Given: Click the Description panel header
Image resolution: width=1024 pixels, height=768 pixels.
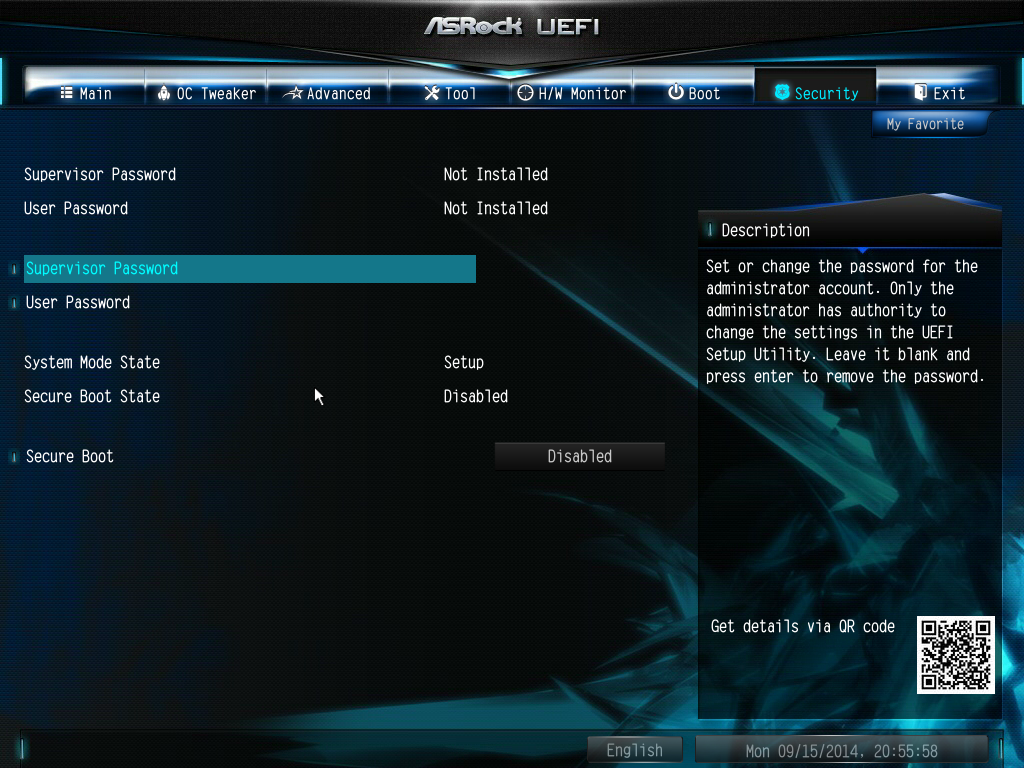Looking at the screenshot, I should pyautogui.click(x=849, y=230).
